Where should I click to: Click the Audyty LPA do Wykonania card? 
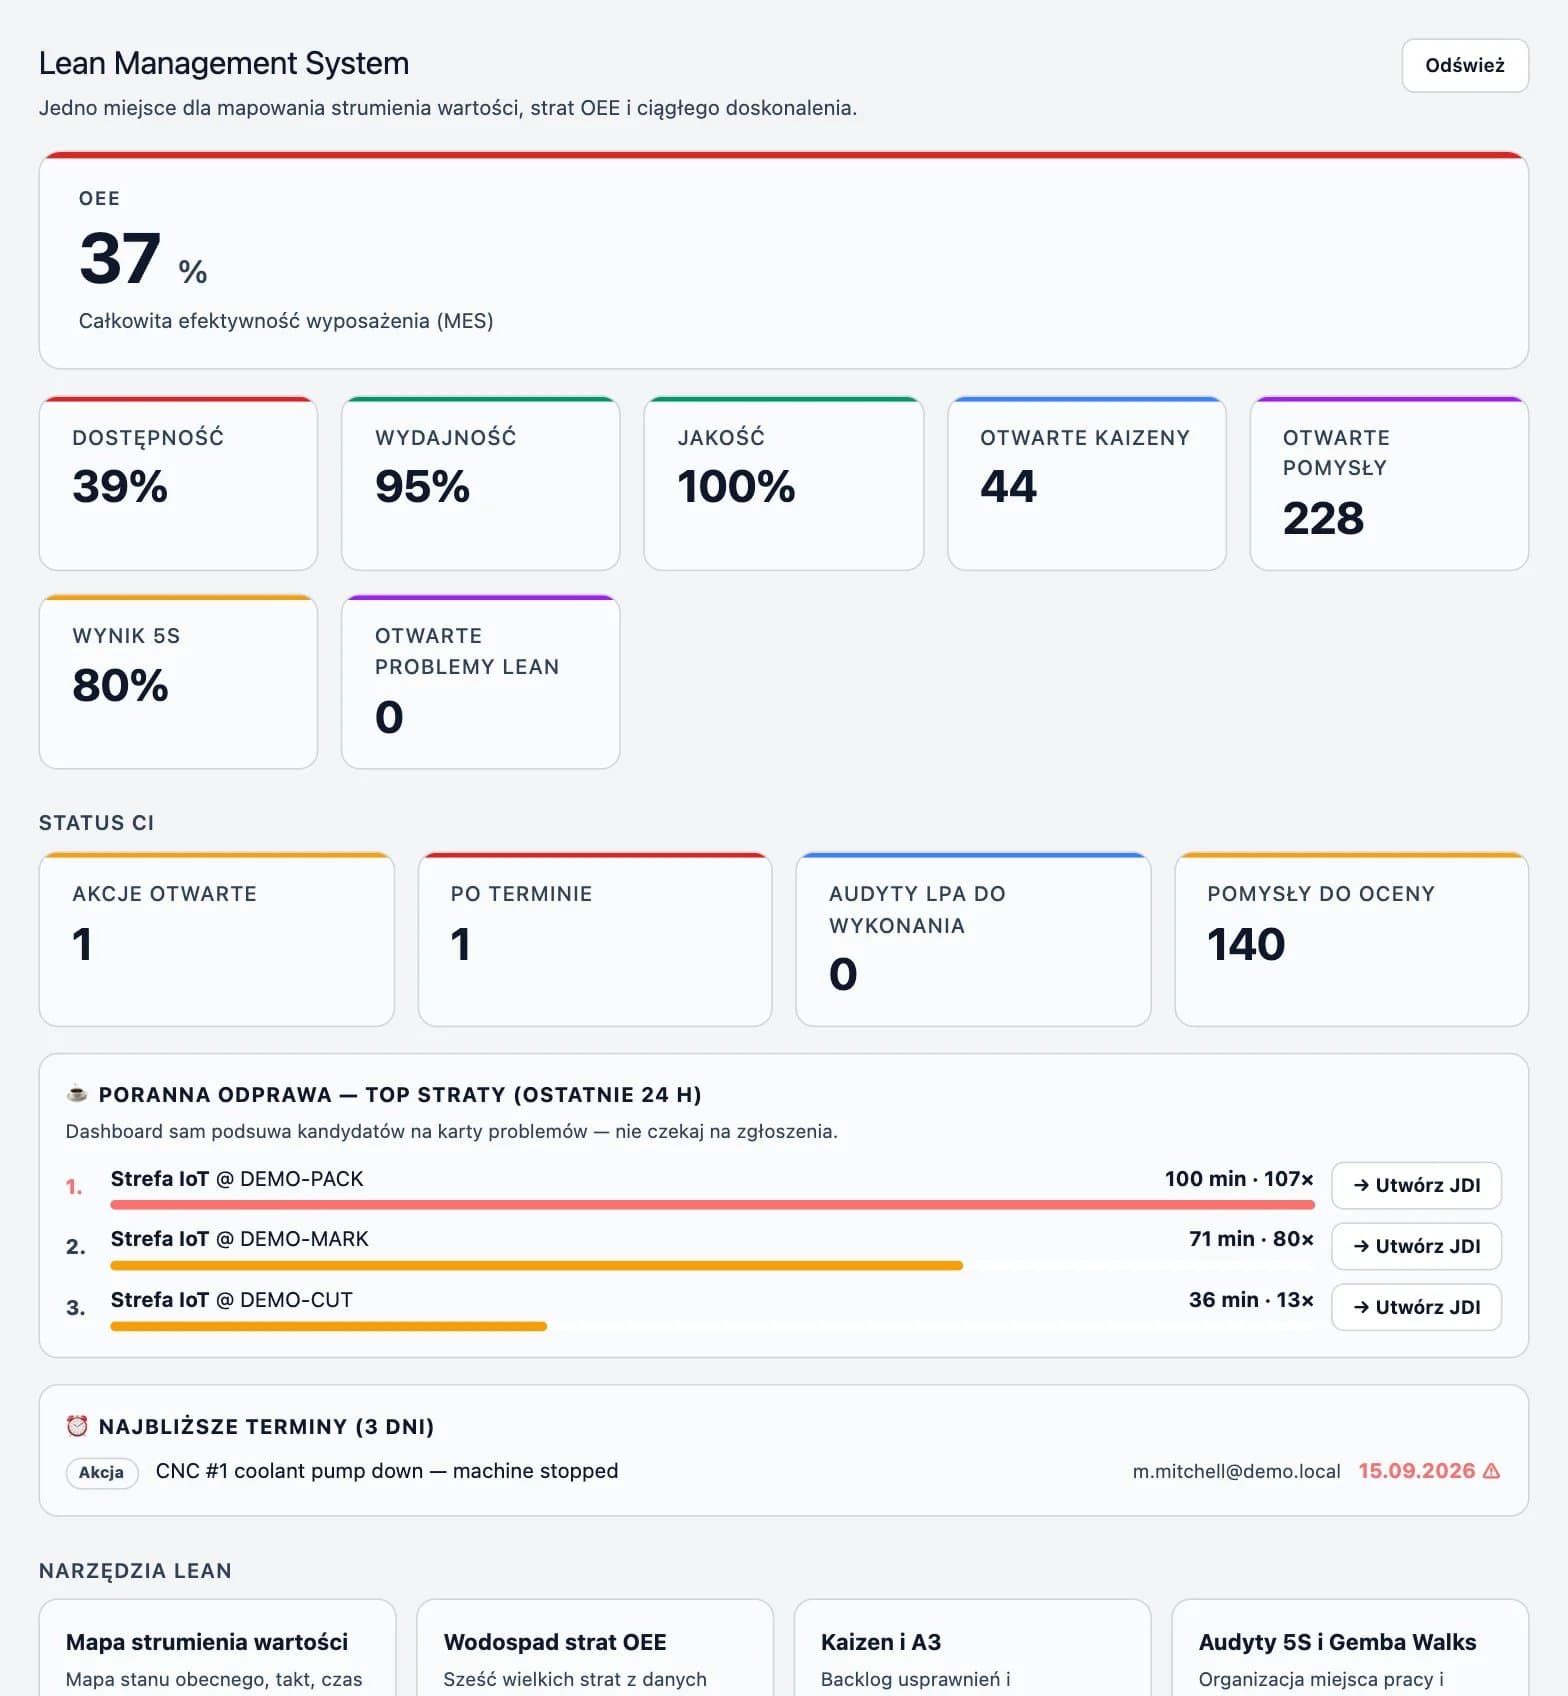(973, 939)
